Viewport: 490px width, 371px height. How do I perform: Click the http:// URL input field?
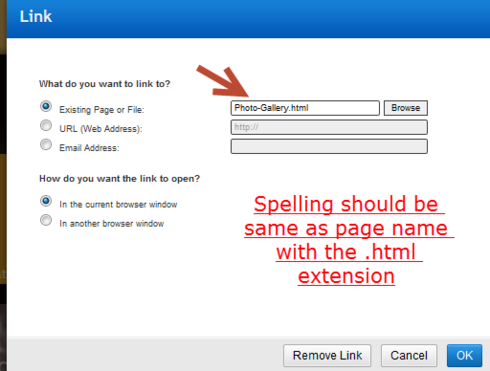coord(329,127)
